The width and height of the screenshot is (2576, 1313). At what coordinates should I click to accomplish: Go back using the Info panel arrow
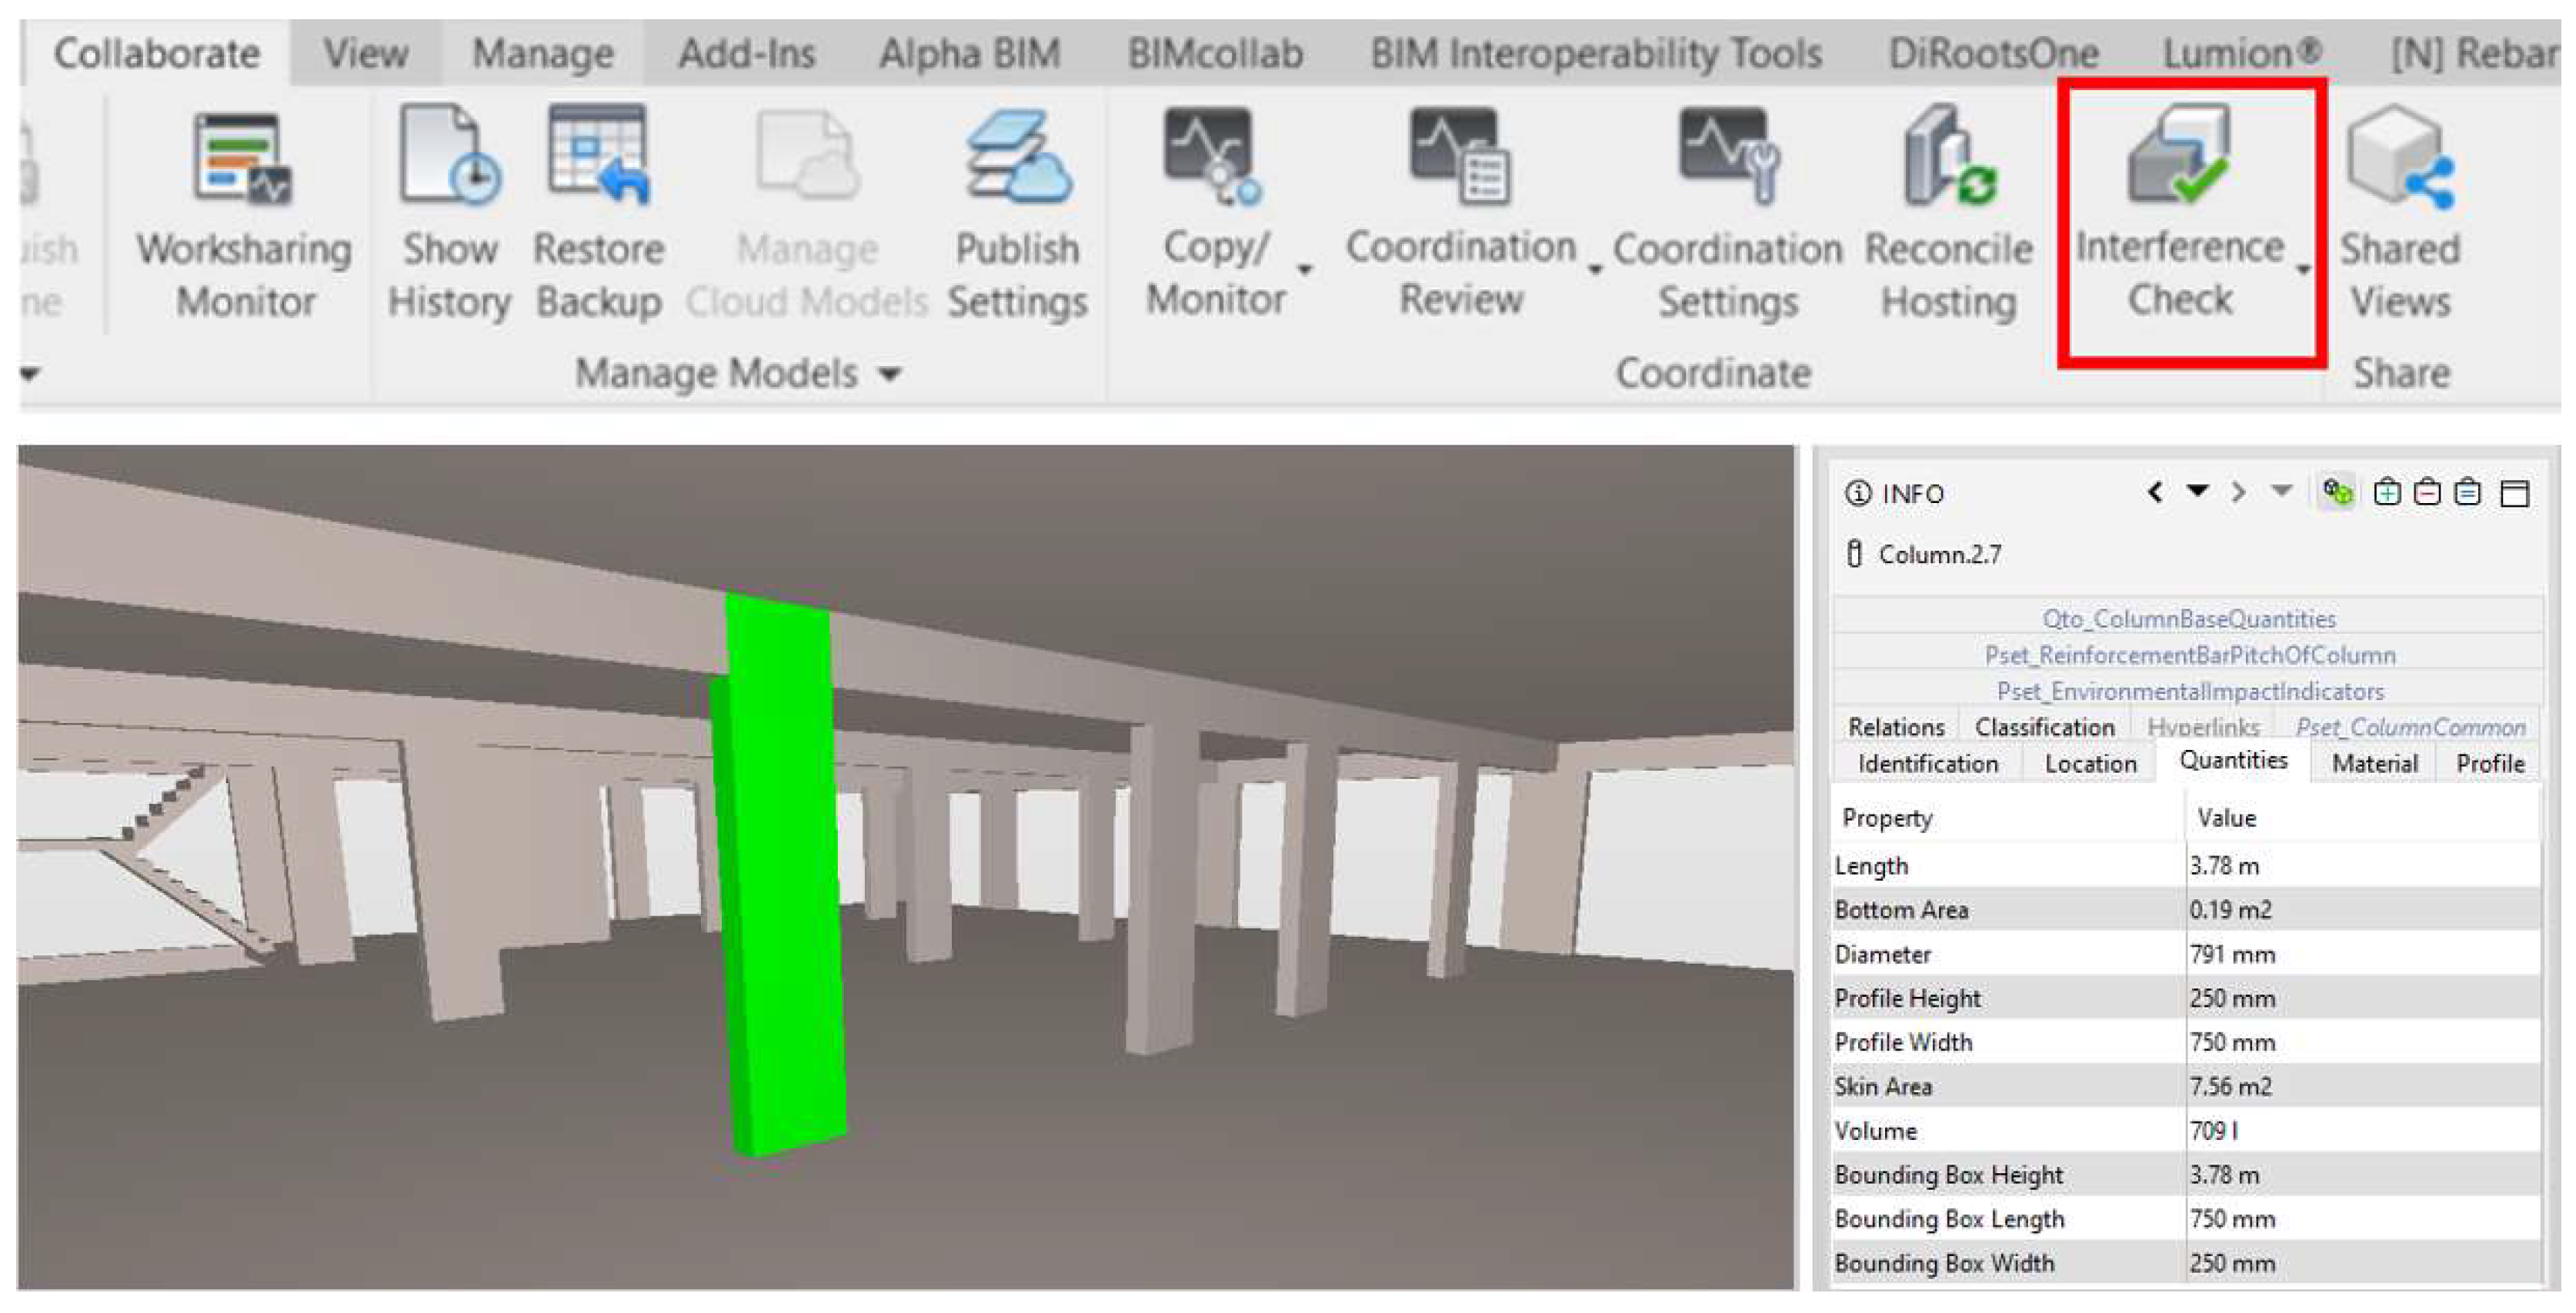(x=2156, y=492)
